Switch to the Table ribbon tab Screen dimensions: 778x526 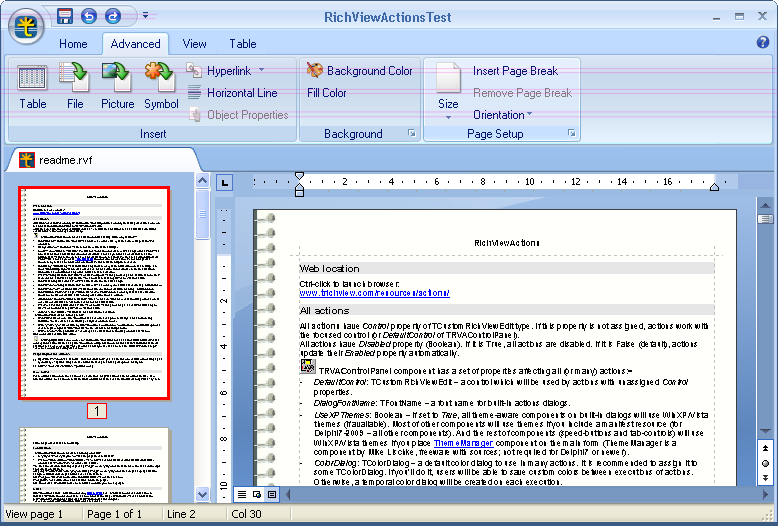[243, 44]
